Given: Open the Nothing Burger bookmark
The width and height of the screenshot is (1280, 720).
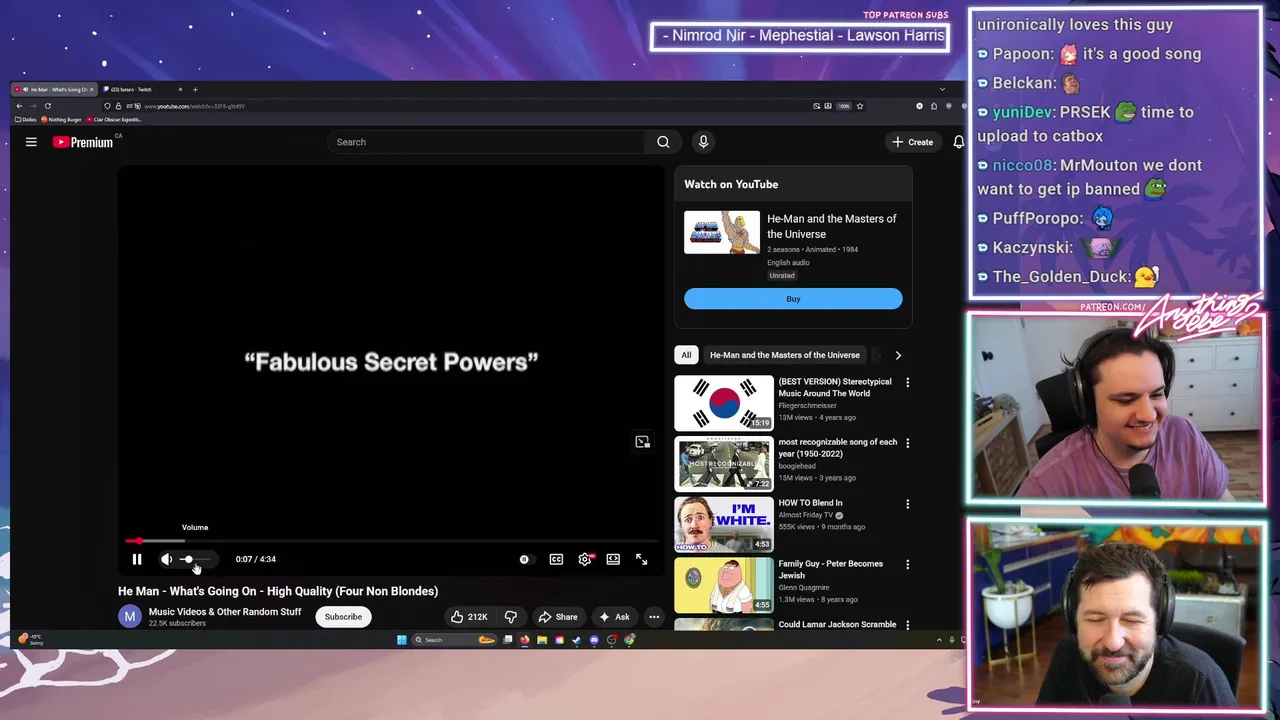Looking at the screenshot, I should [62, 119].
